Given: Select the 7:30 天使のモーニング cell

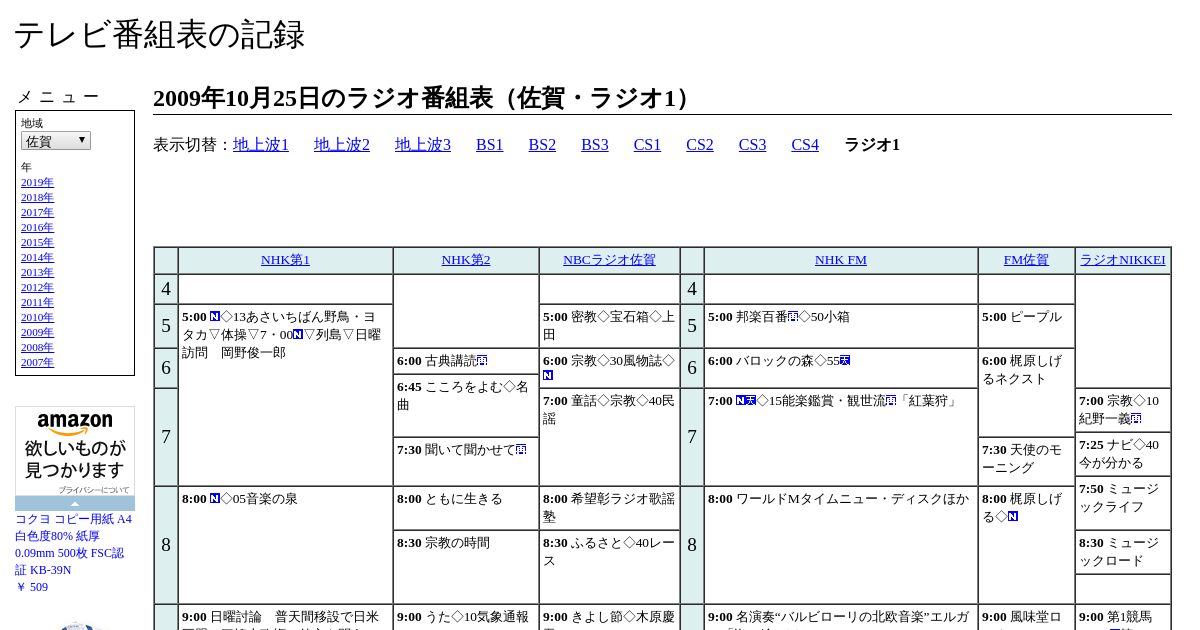Looking at the screenshot, I should (x=1026, y=462).
